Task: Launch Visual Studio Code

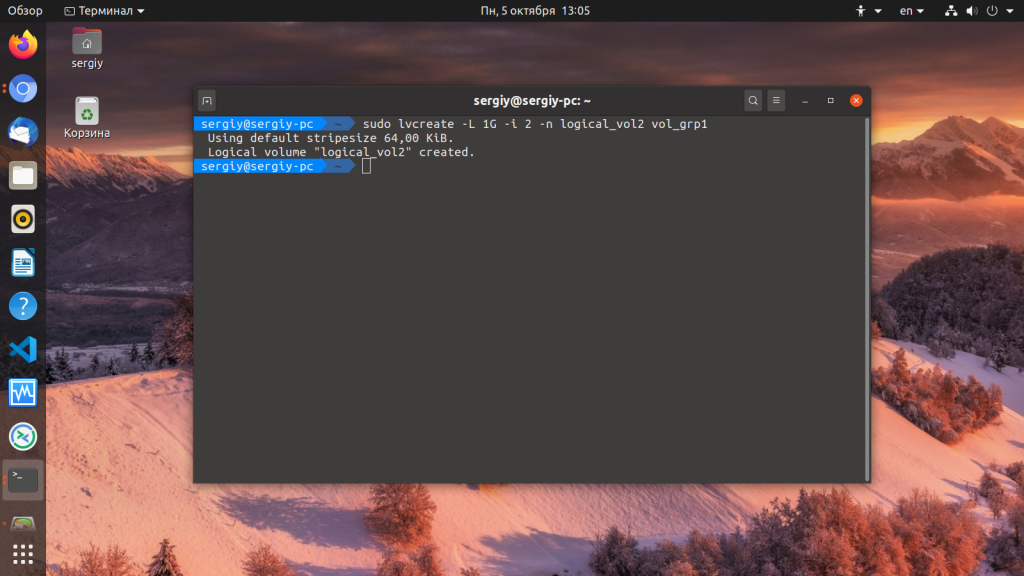Action: point(23,349)
